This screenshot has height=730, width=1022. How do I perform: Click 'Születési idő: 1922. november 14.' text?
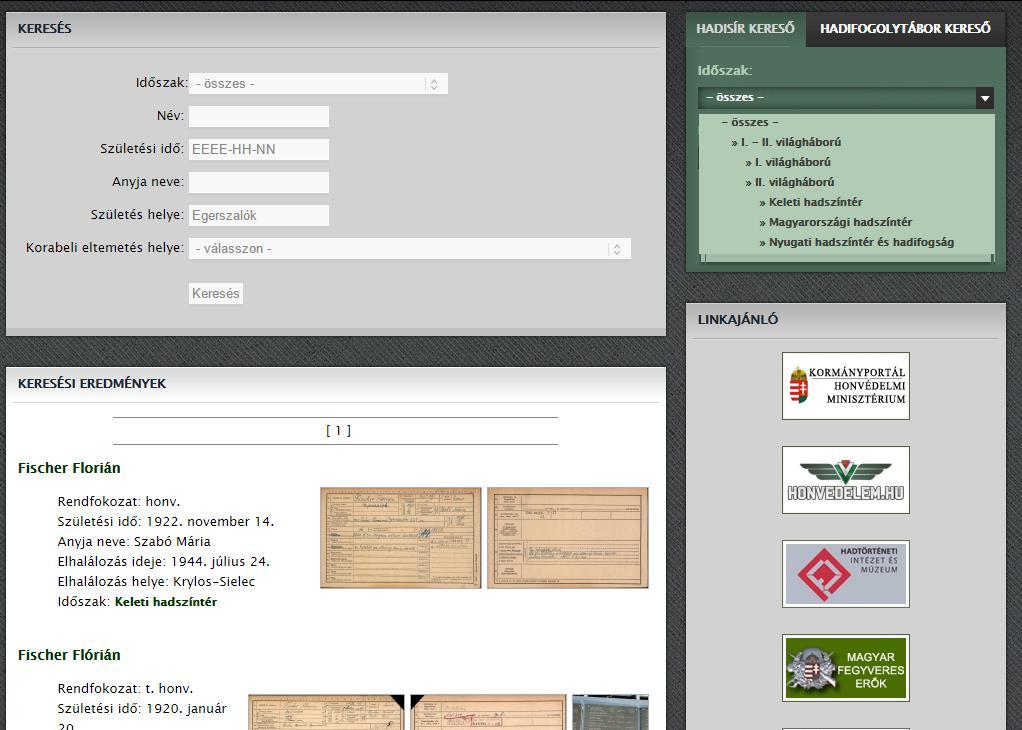(166, 521)
